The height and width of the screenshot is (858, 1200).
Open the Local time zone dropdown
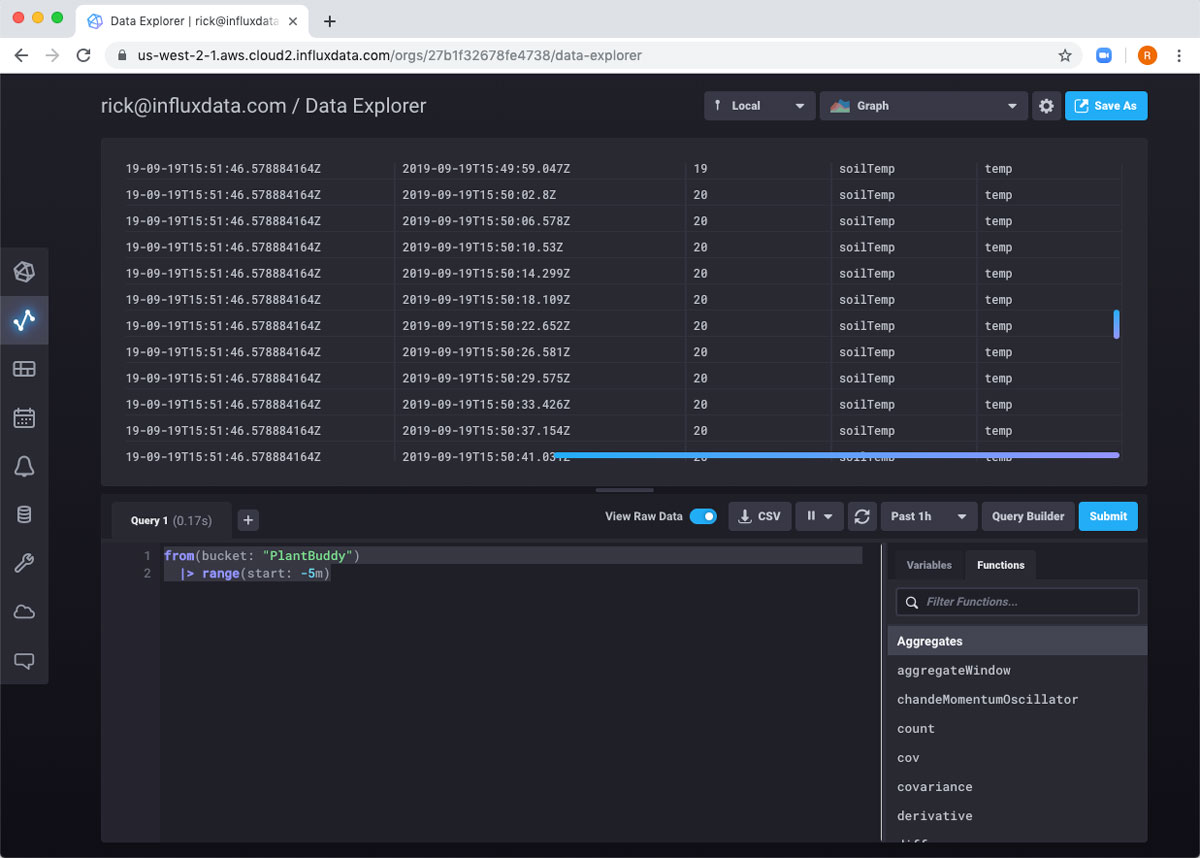pos(759,106)
